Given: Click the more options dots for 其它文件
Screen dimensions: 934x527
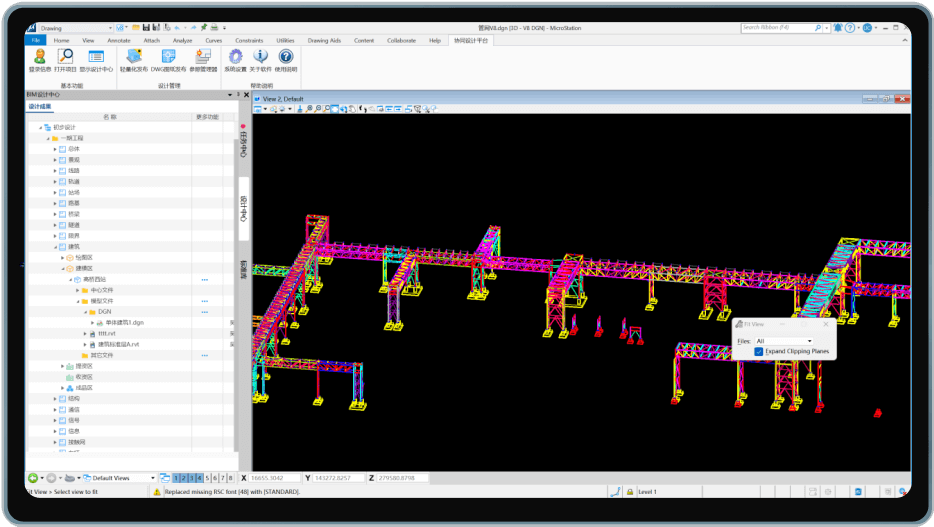Looking at the screenshot, I should tap(204, 356).
